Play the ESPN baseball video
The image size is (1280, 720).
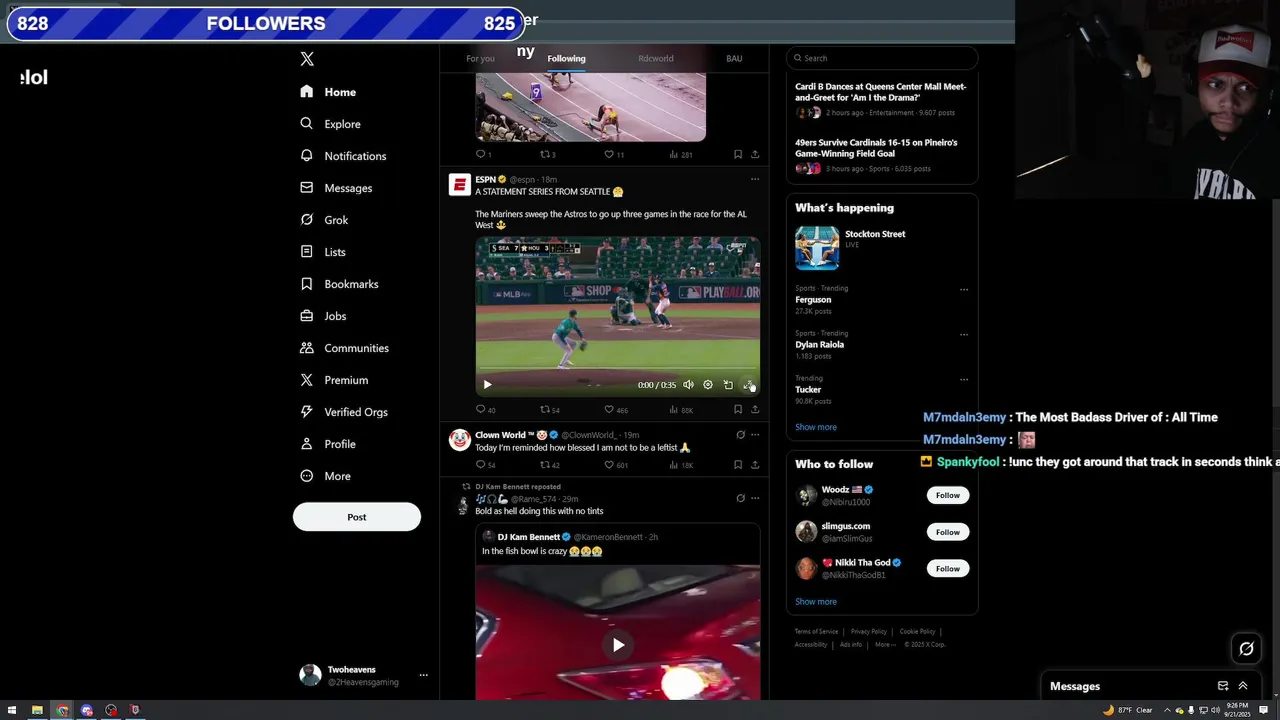(x=487, y=385)
